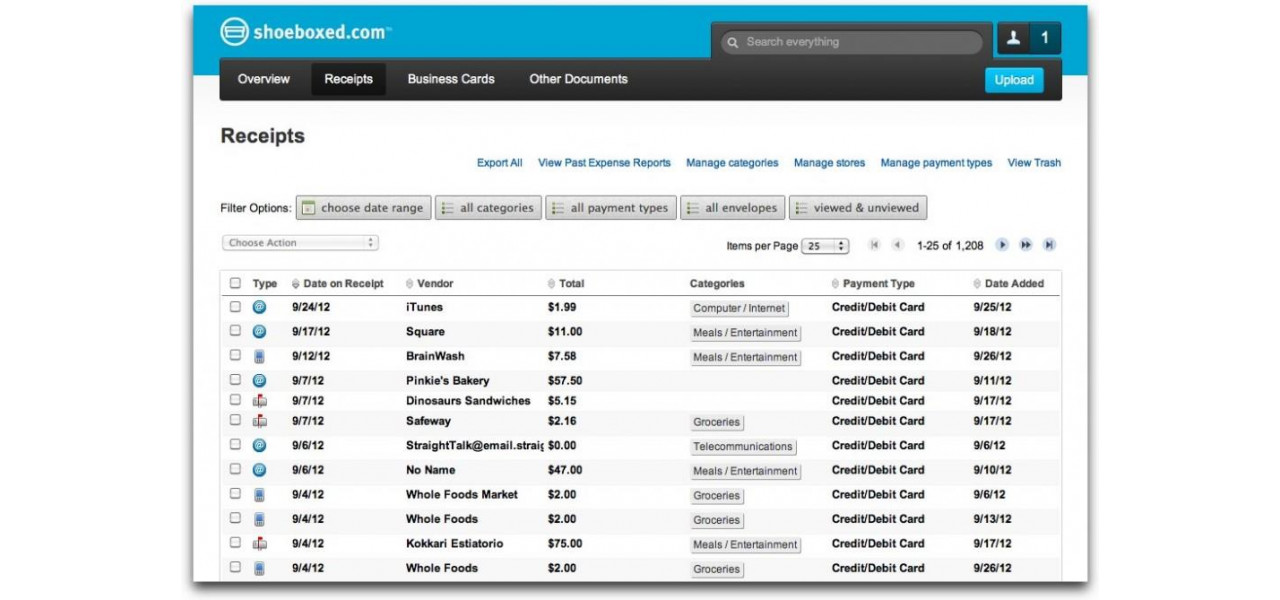
Task: Open the all categories filter
Action: tap(488, 208)
